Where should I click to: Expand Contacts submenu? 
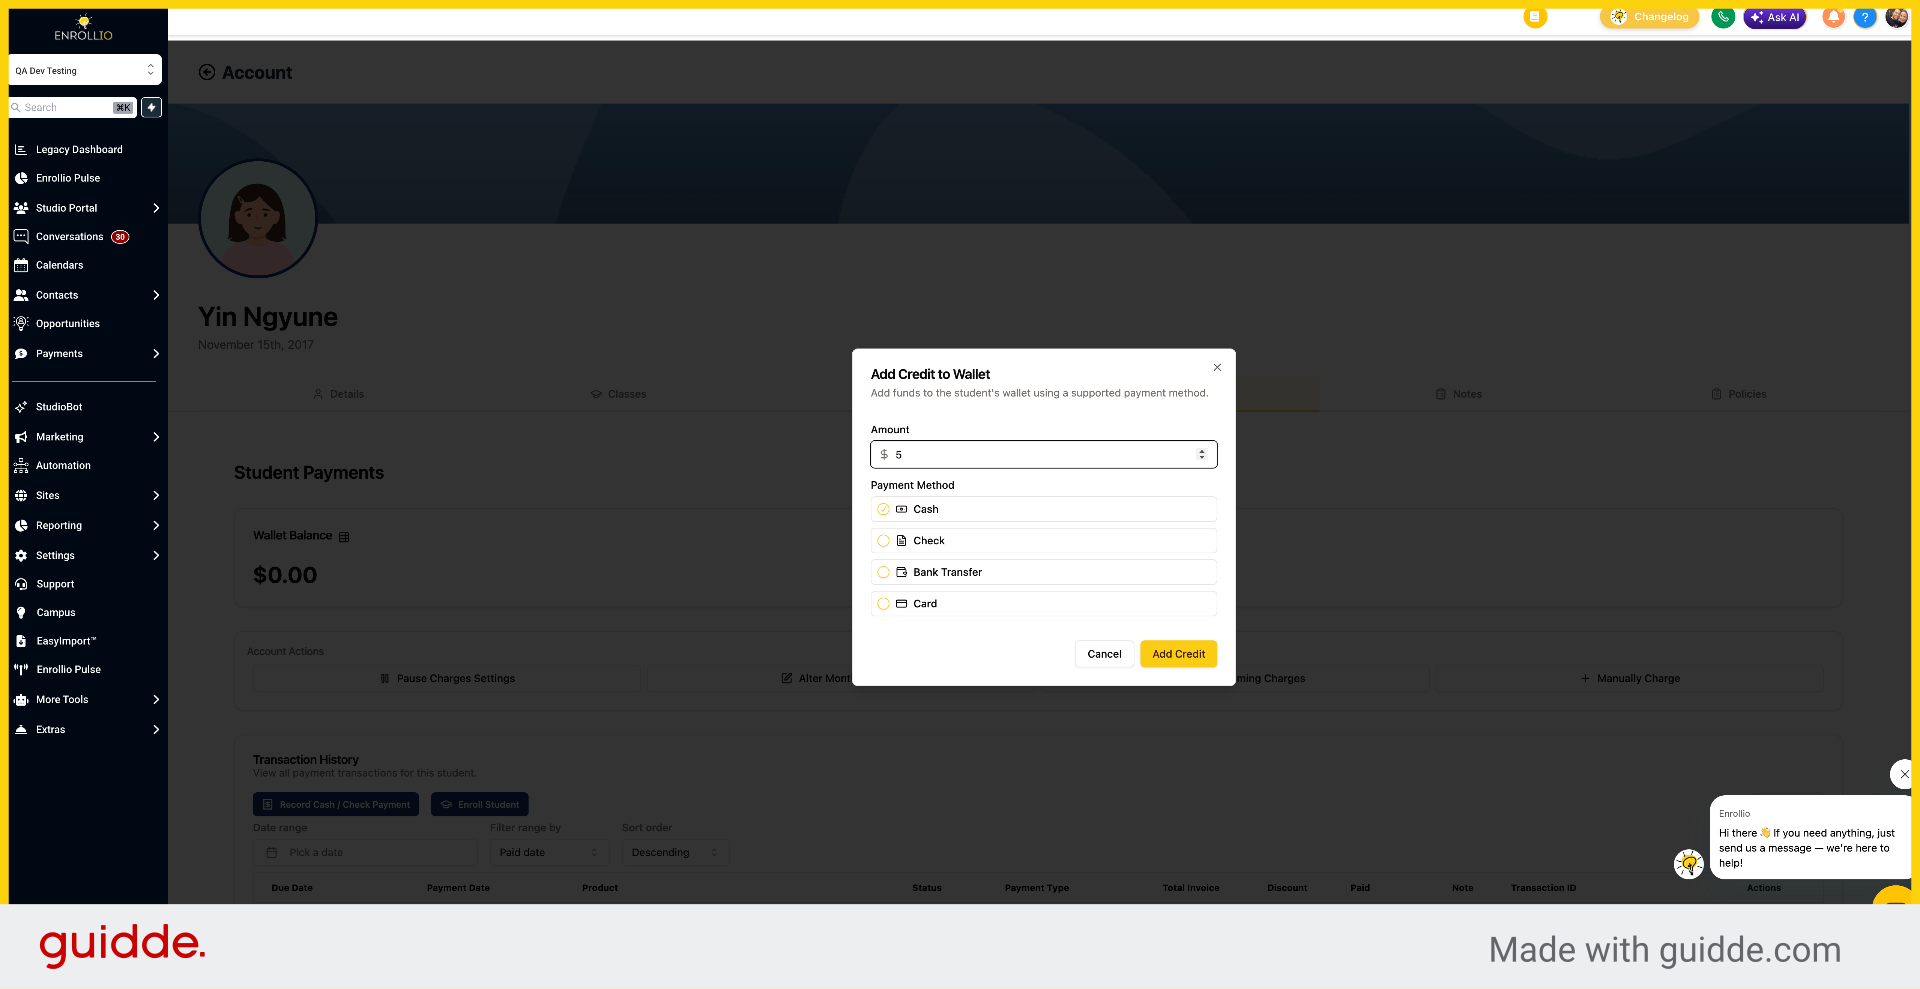point(156,295)
